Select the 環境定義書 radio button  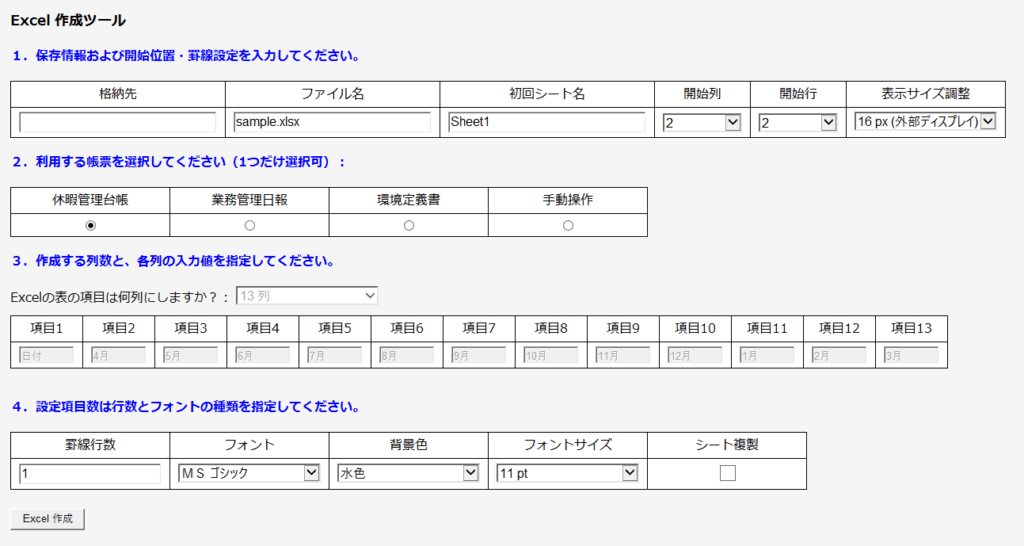click(x=408, y=225)
